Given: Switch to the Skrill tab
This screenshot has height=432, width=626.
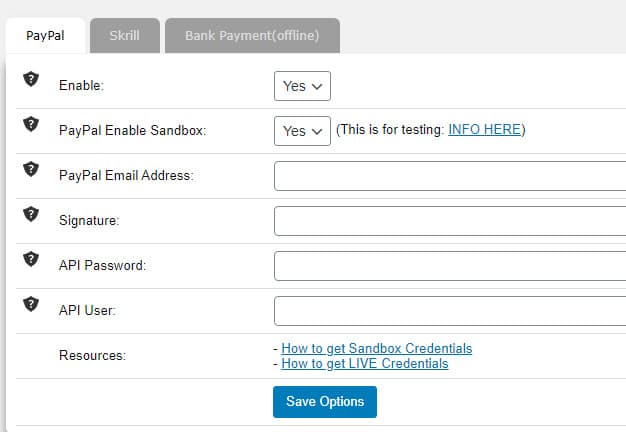Looking at the screenshot, I should coord(124,36).
